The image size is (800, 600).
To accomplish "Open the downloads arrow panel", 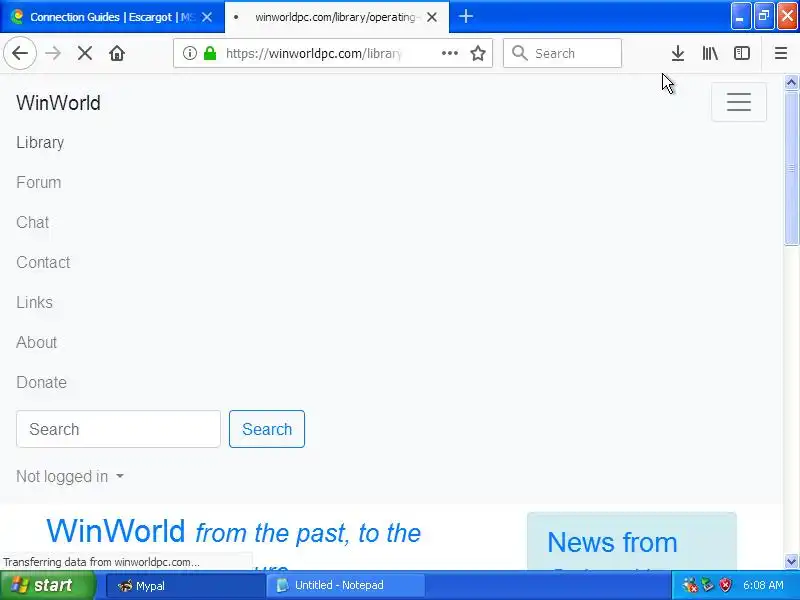I will coord(678,53).
